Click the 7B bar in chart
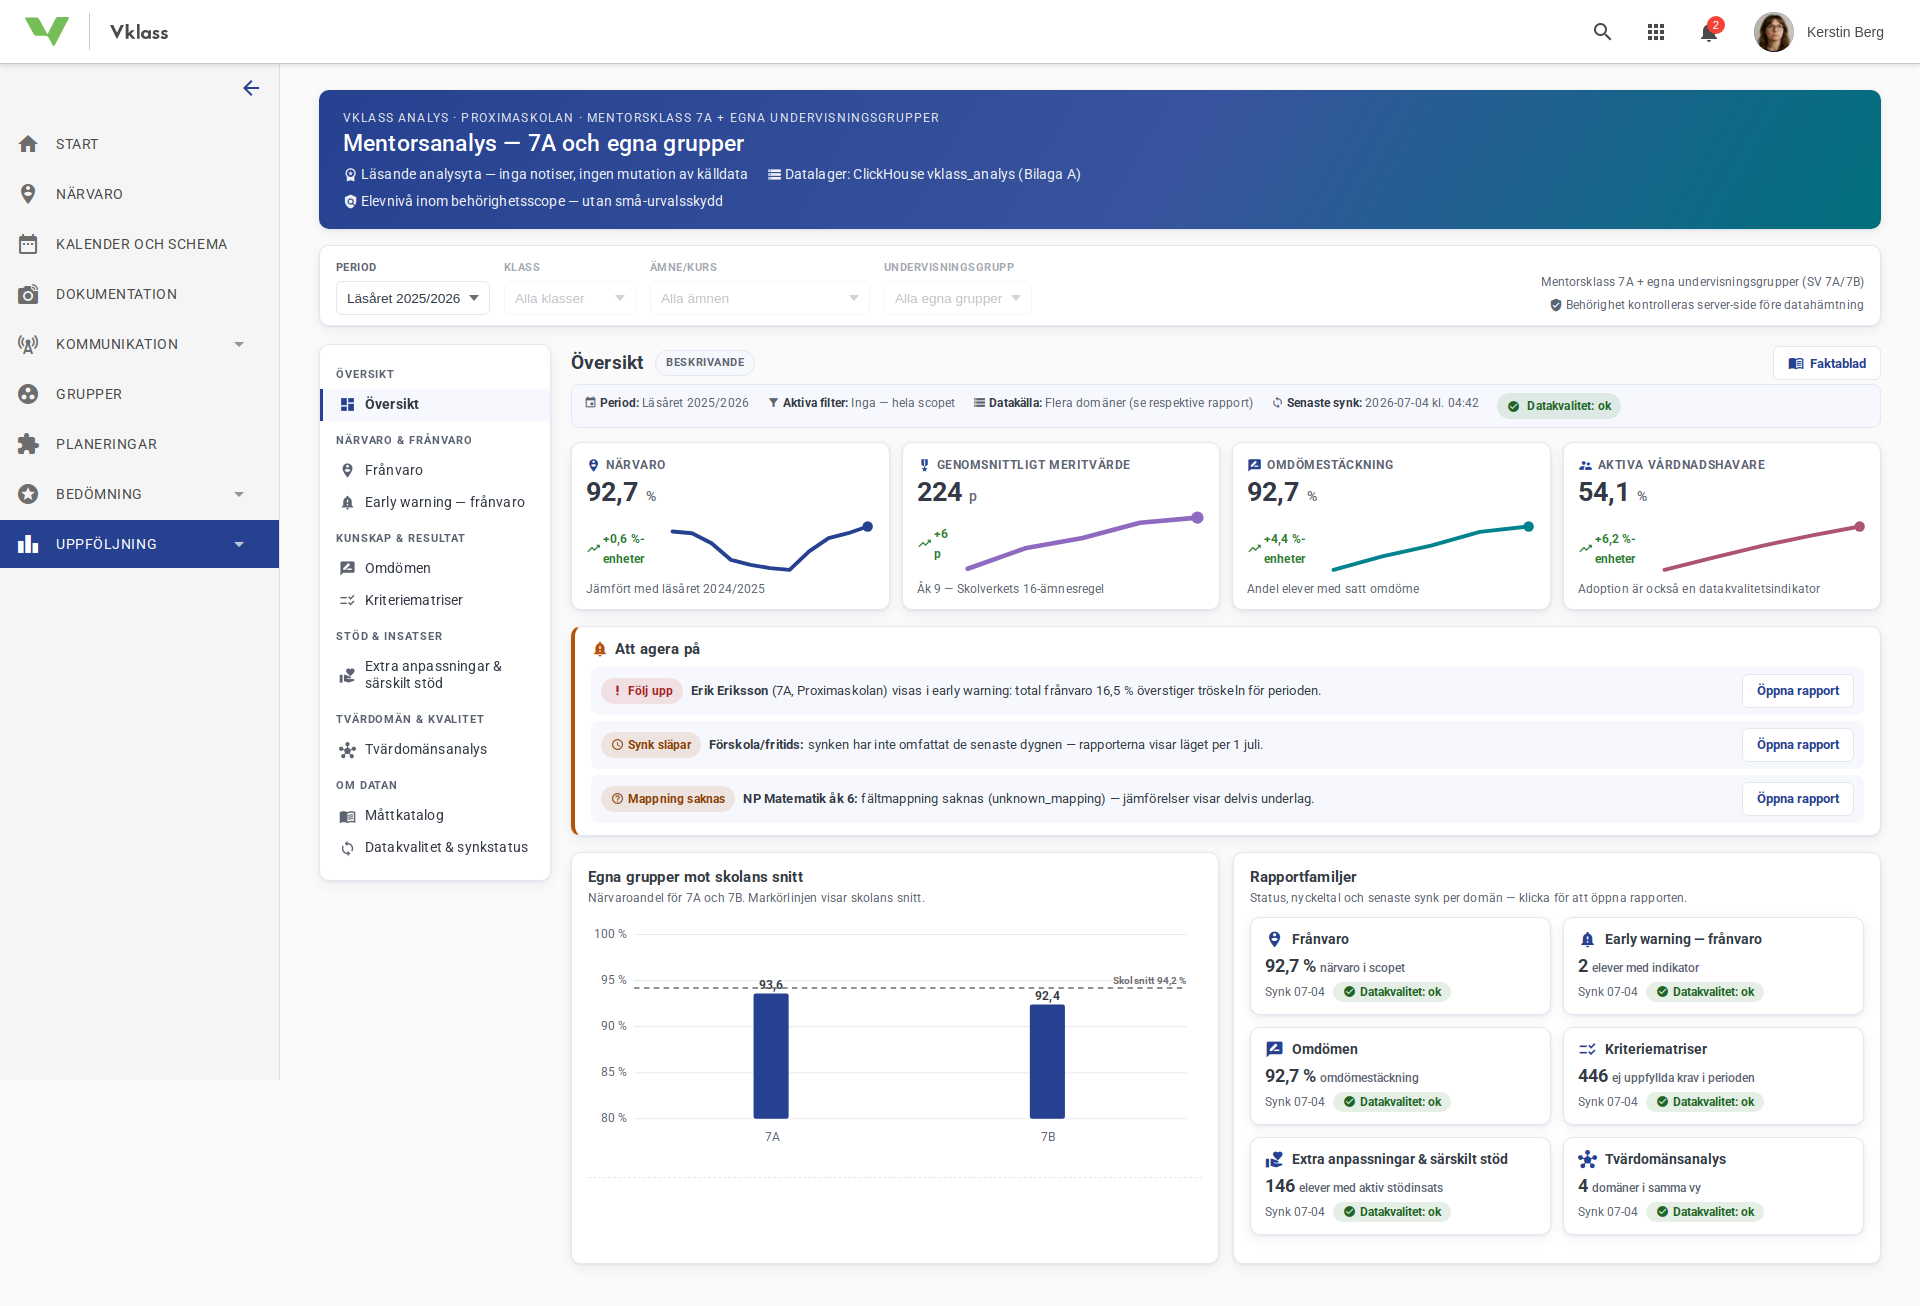The height and width of the screenshot is (1306, 1920). coord(1047,1061)
